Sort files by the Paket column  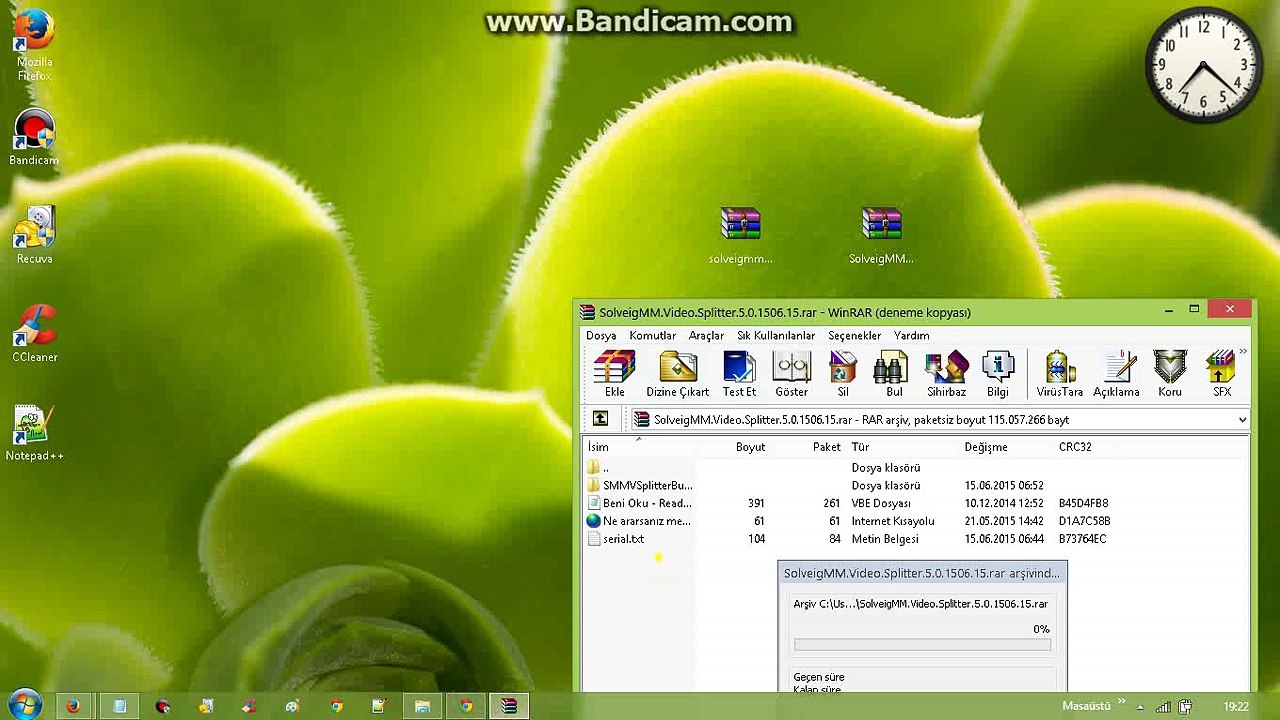(x=827, y=447)
